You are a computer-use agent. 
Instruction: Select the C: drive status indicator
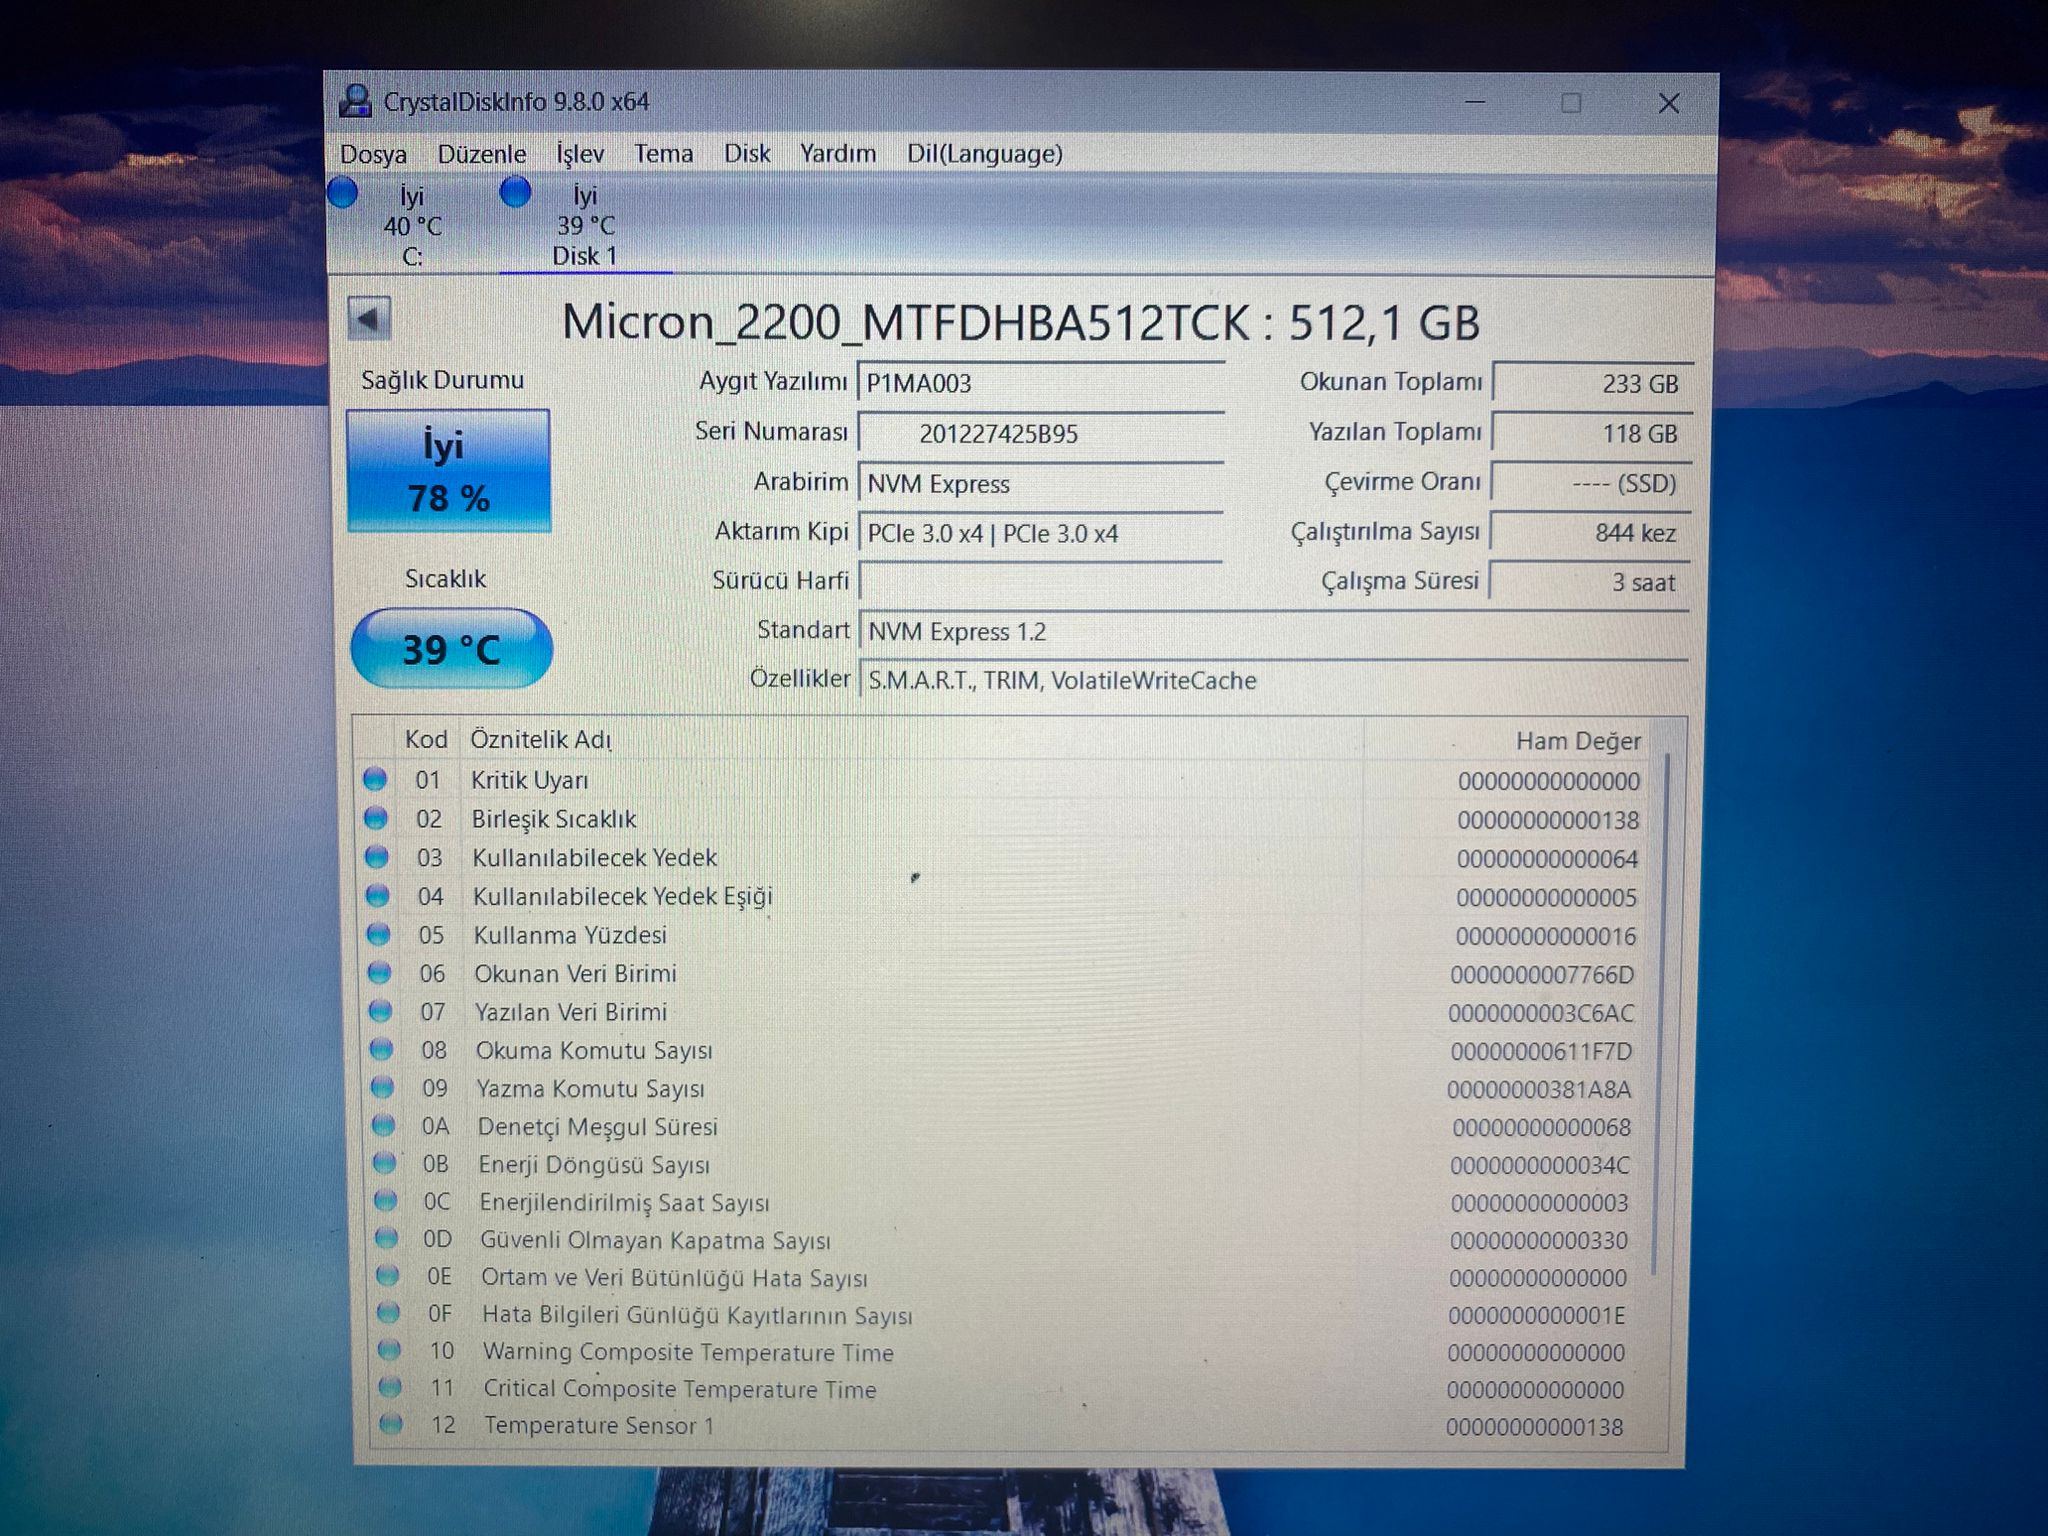343,193
